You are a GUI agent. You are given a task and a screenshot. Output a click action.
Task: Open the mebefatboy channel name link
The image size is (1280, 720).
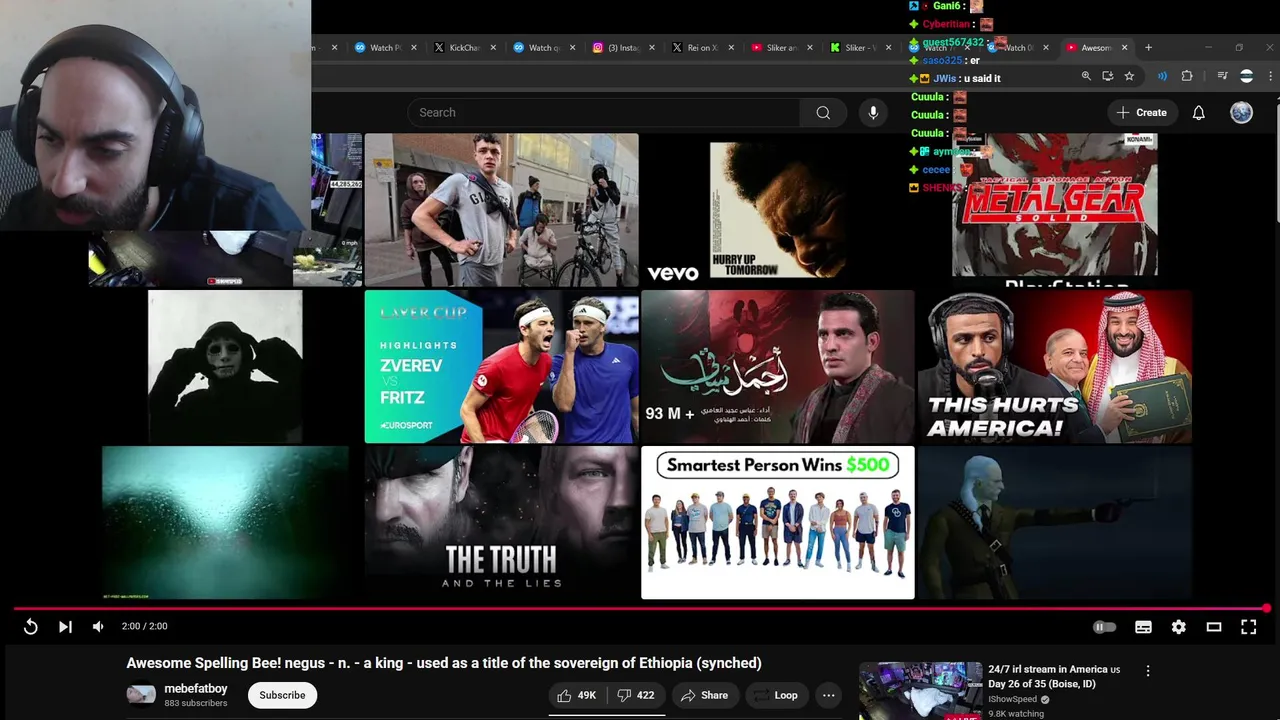(196, 689)
